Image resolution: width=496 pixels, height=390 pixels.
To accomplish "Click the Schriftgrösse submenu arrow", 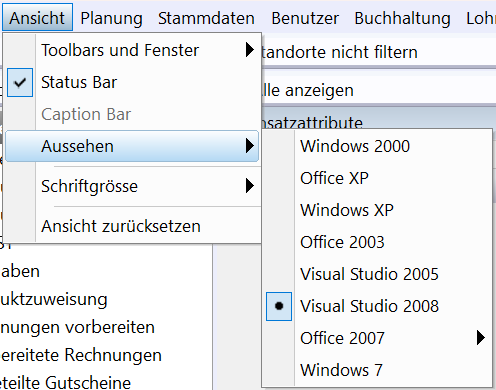I will (249, 186).
